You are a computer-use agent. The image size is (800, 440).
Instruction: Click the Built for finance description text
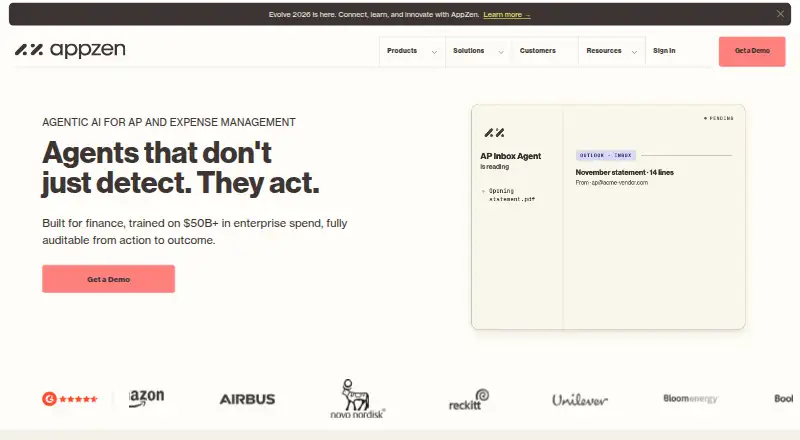[x=195, y=231]
